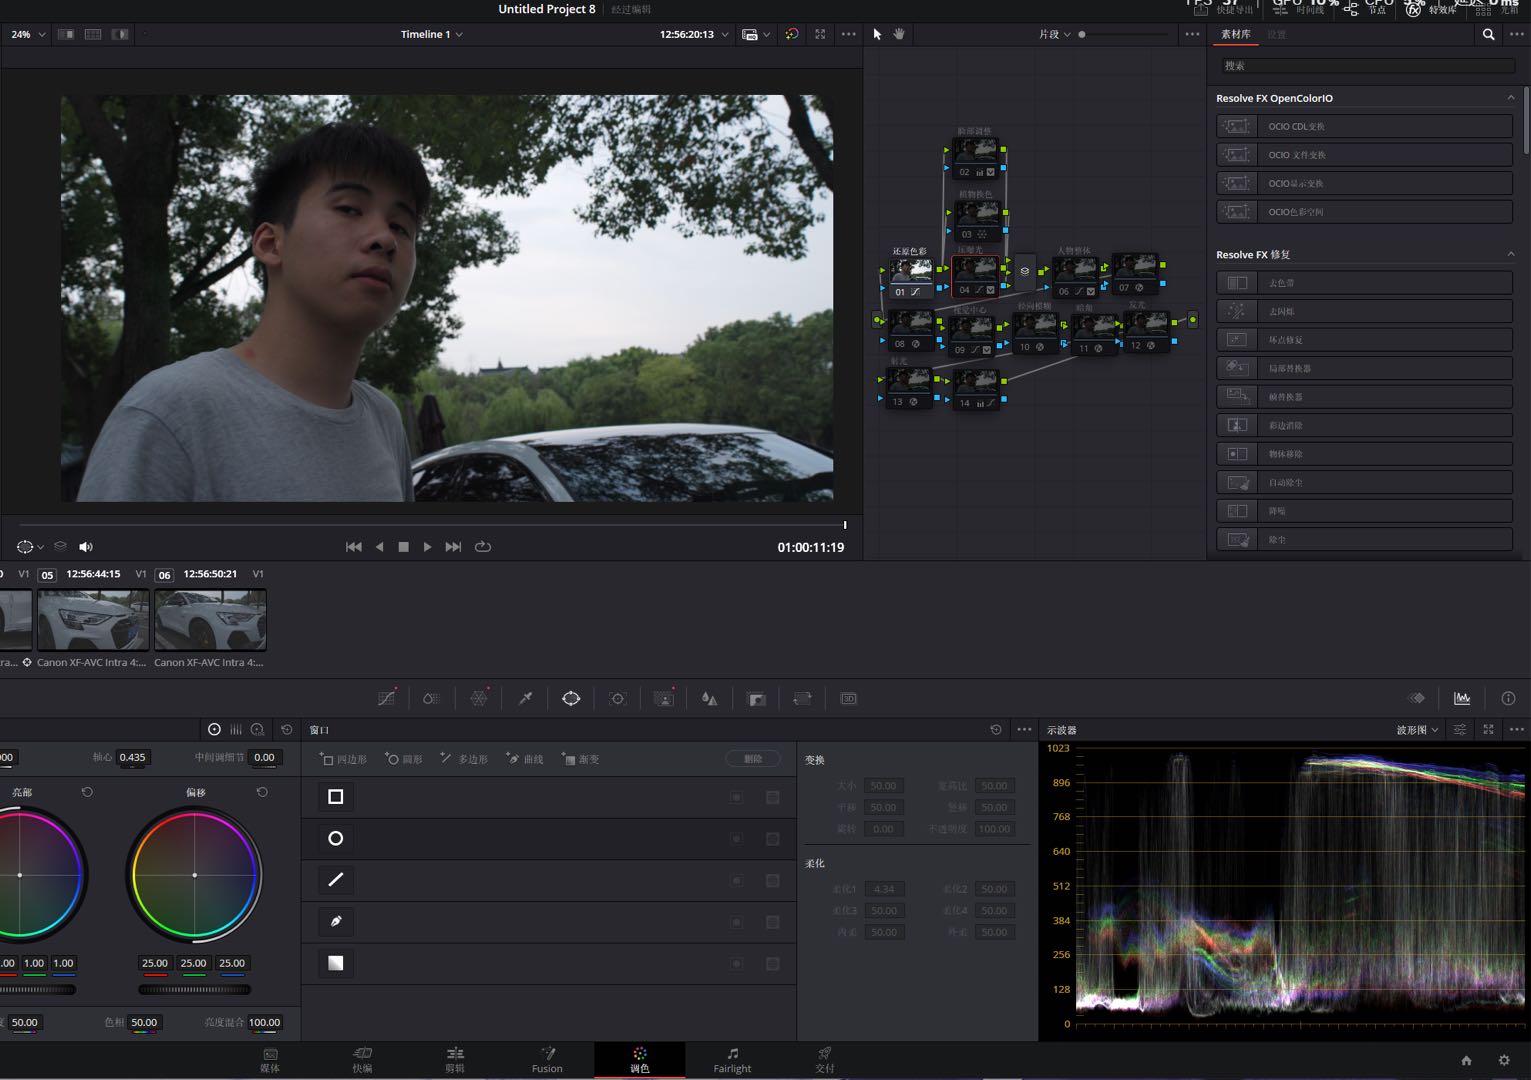Open the HDR palette icon
The height and width of the screenshot is (1080, 1531).
tap(431, 698)
